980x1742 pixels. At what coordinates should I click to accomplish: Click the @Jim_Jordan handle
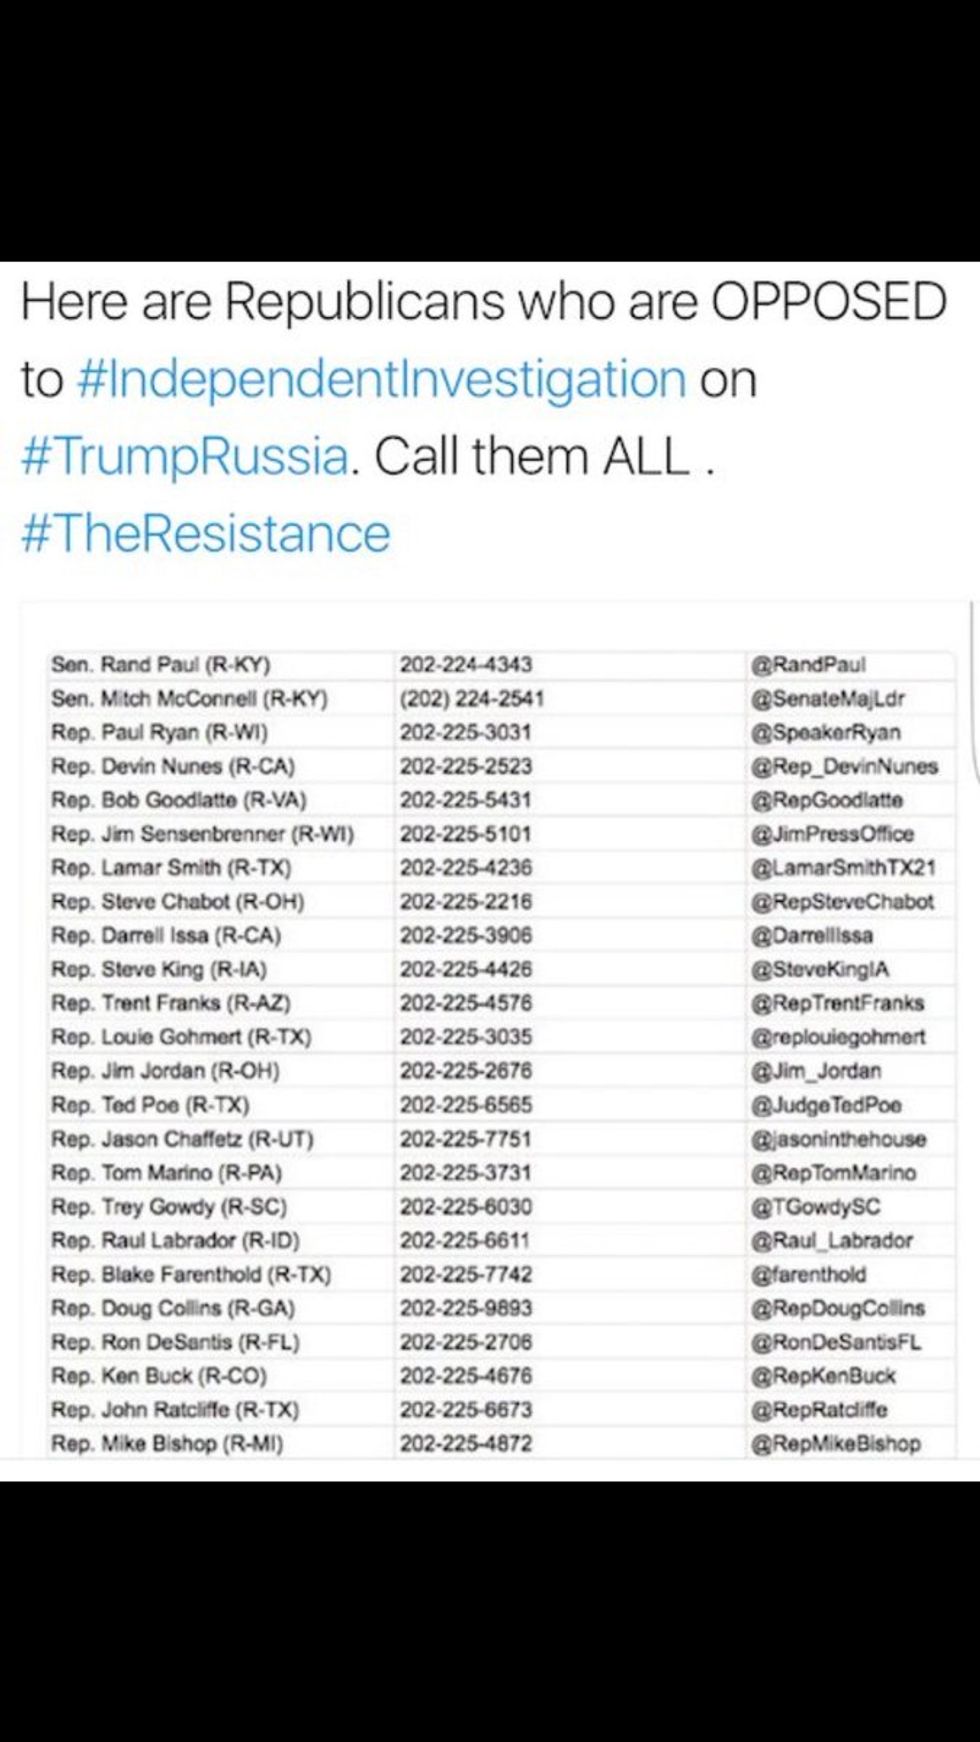pos(816,1071)
